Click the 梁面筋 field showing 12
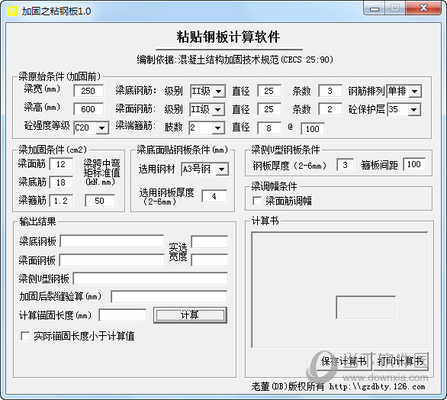Image resolution: width=447 pixels, height=400 pixels. click(61, 164)
